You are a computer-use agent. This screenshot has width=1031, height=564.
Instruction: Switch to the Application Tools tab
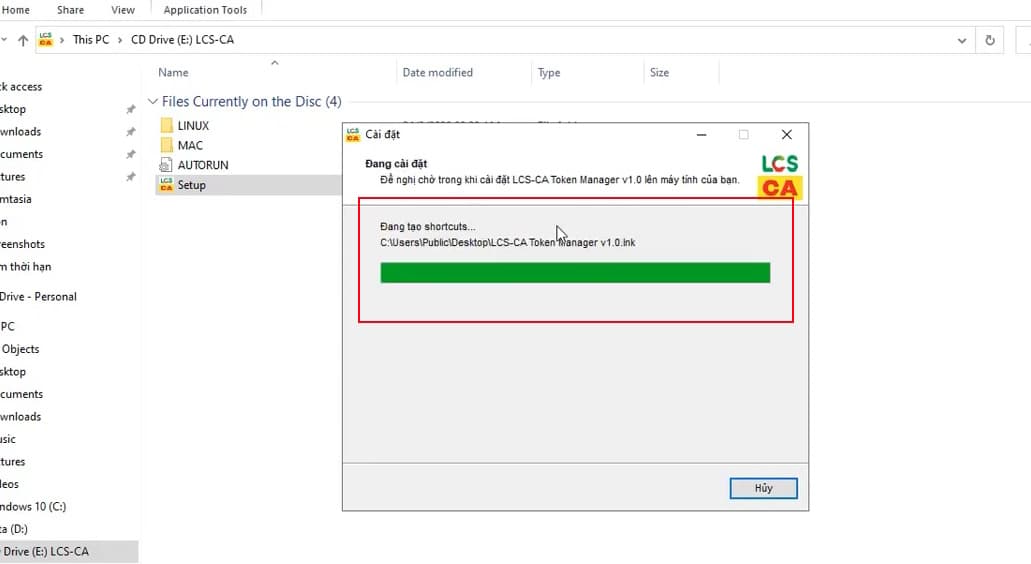click(x=205, y=10)
